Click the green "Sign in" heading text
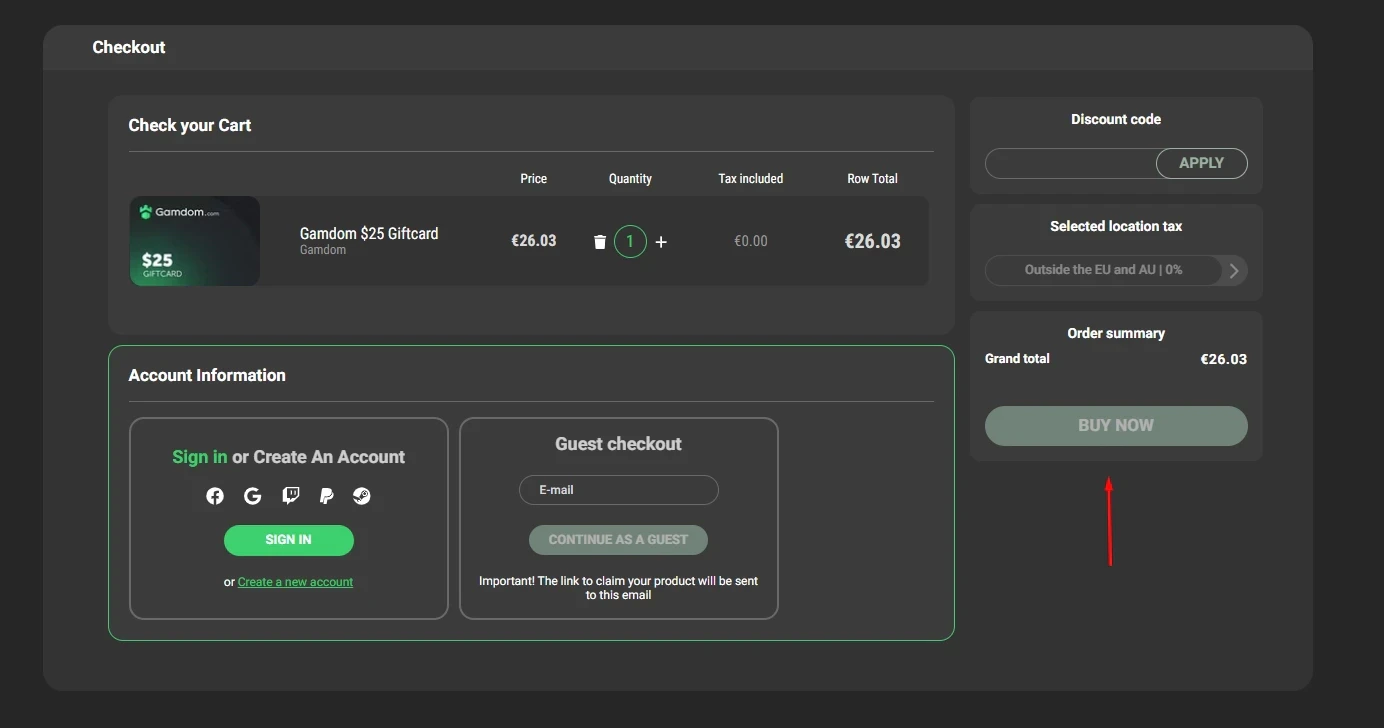This screenshot has height=728, width=1384. click(x=200, y=457)
